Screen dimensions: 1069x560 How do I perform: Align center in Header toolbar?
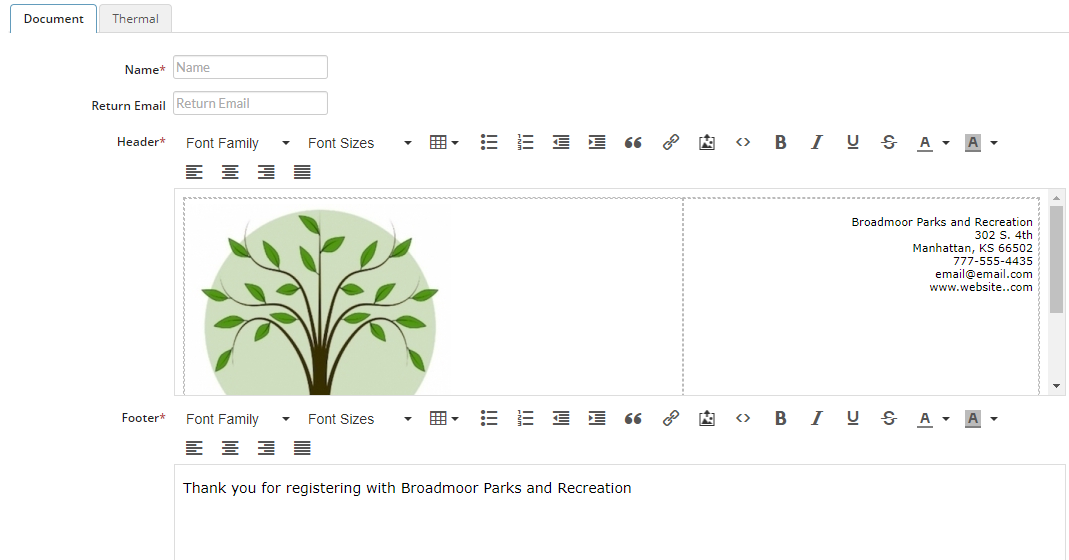tap(230, 172)
